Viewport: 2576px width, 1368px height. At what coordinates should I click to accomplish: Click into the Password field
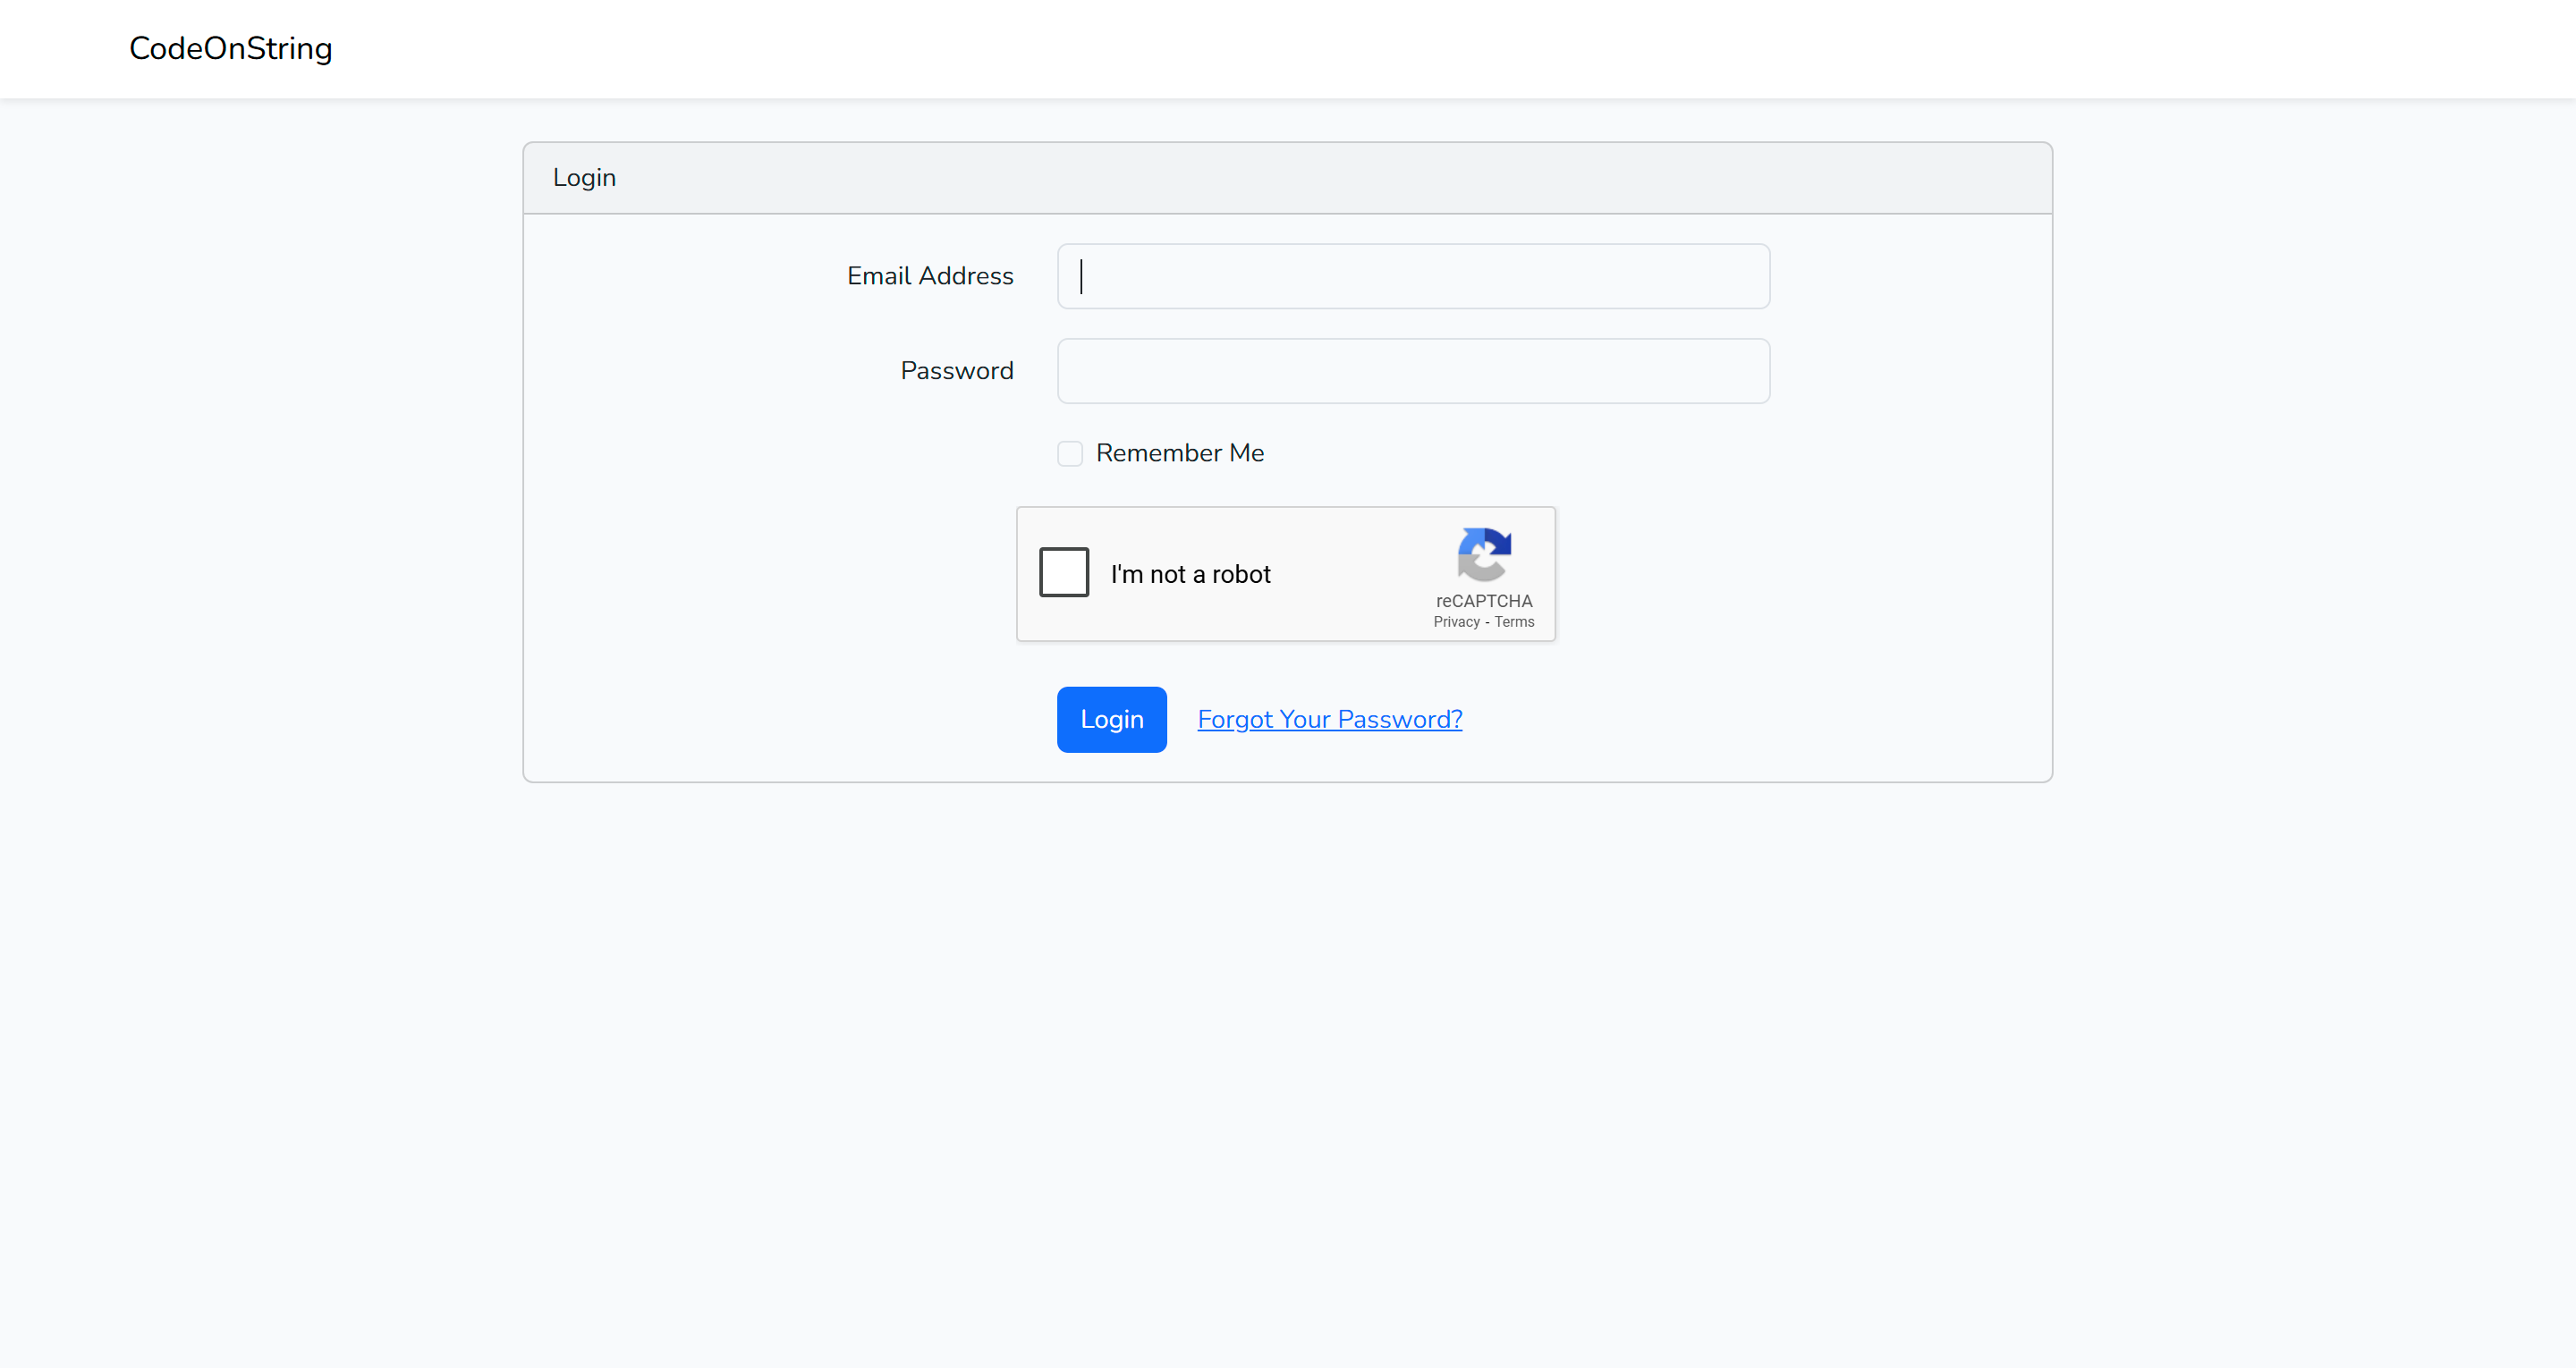(1413, 371)
